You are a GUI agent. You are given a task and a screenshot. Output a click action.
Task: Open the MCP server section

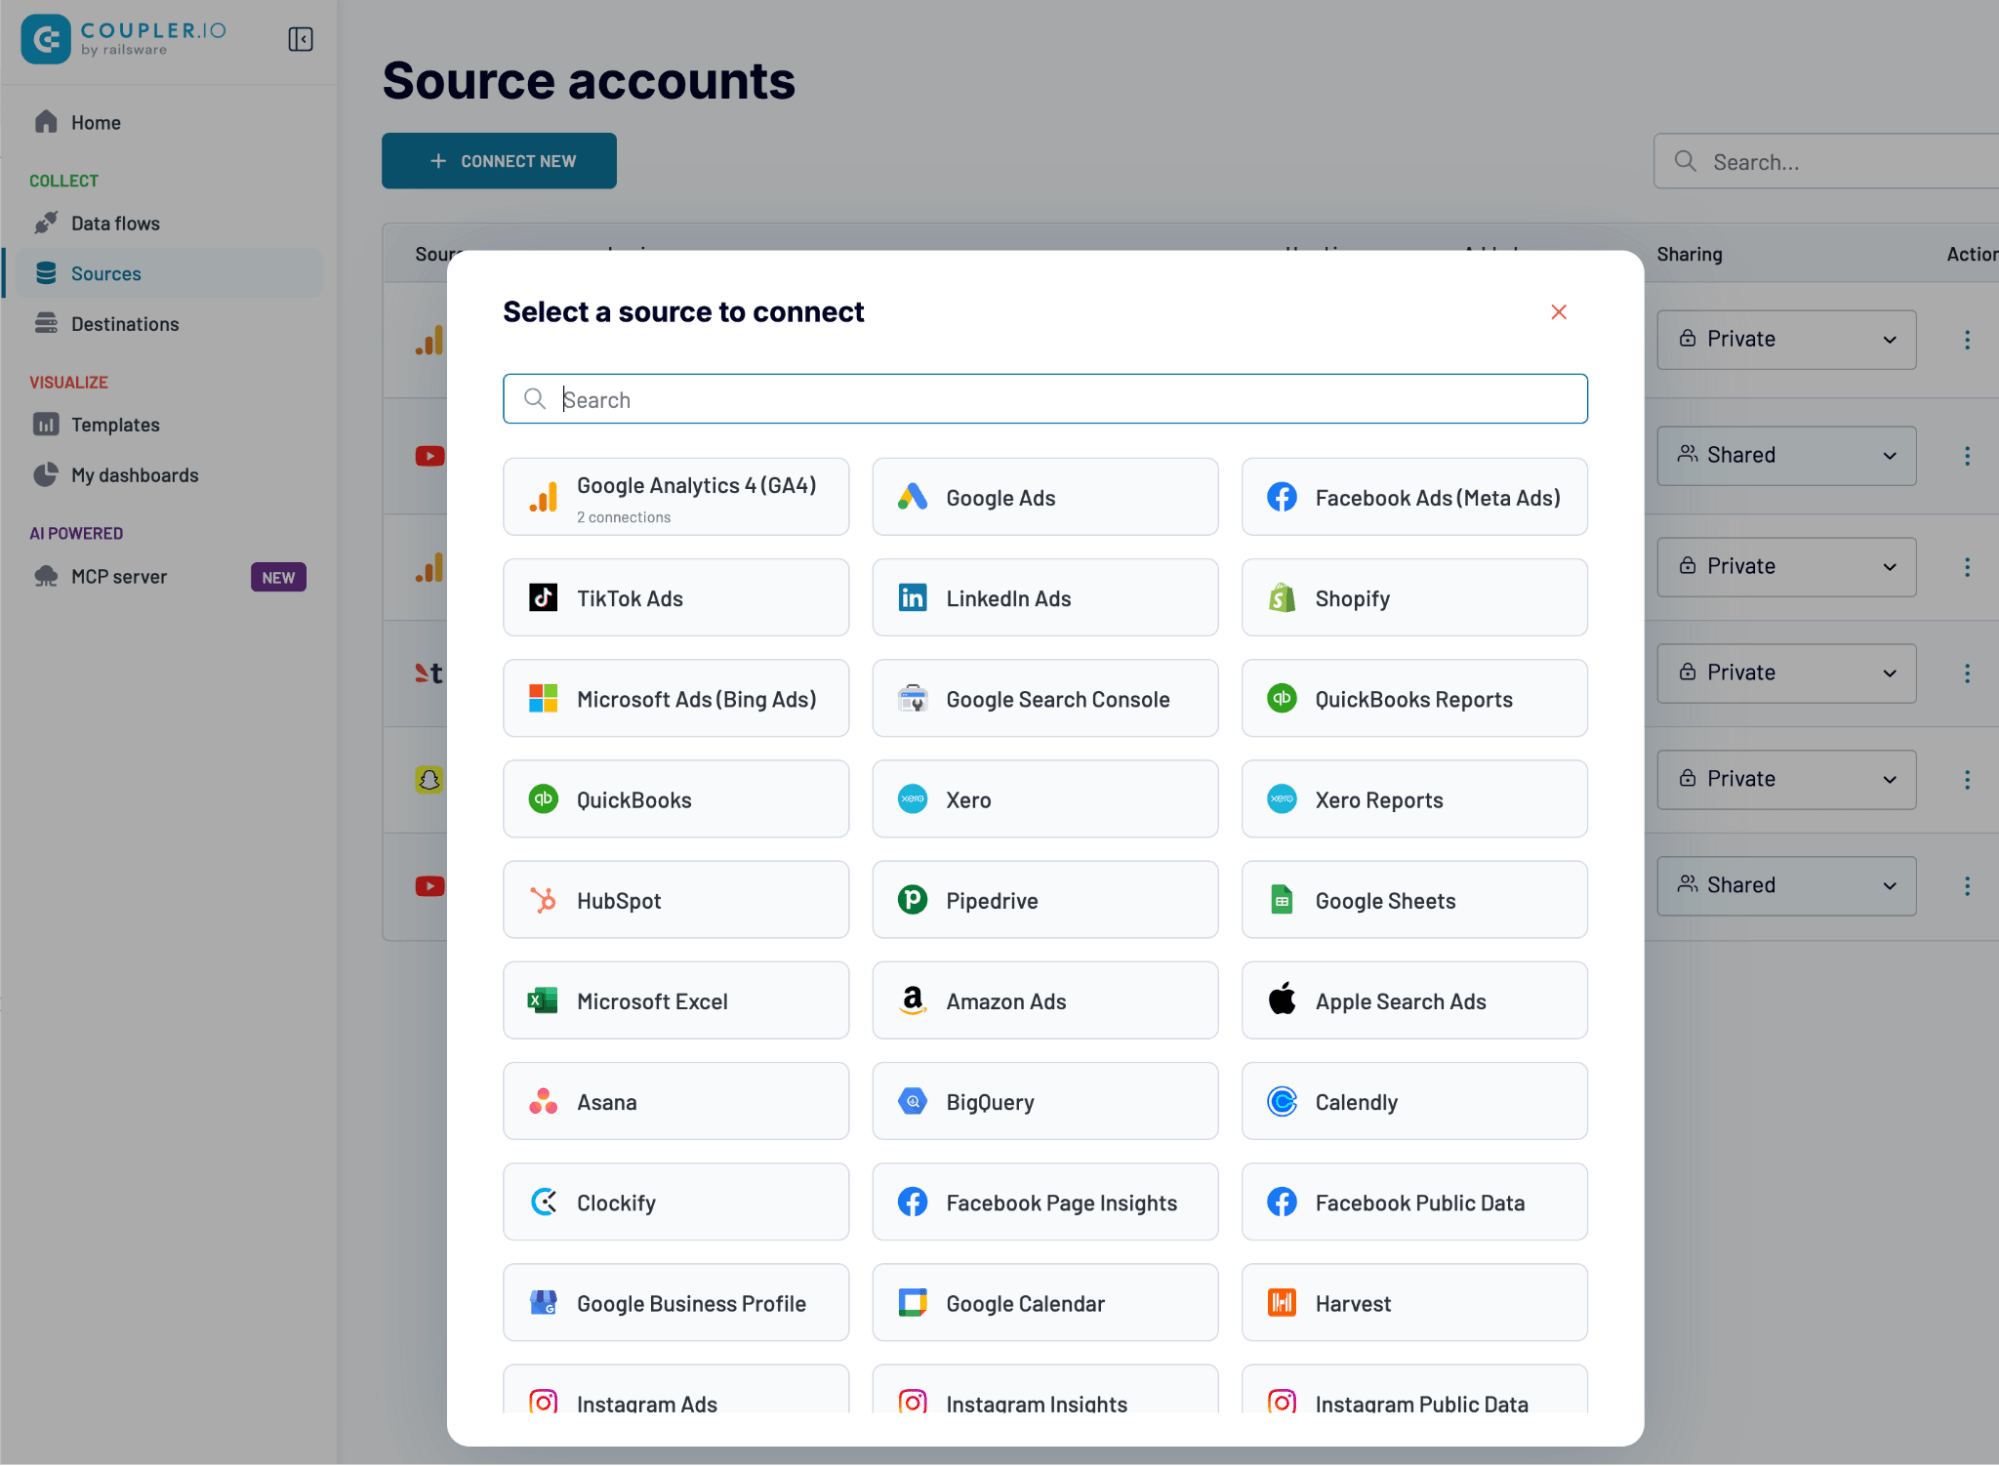click(118, 576)
